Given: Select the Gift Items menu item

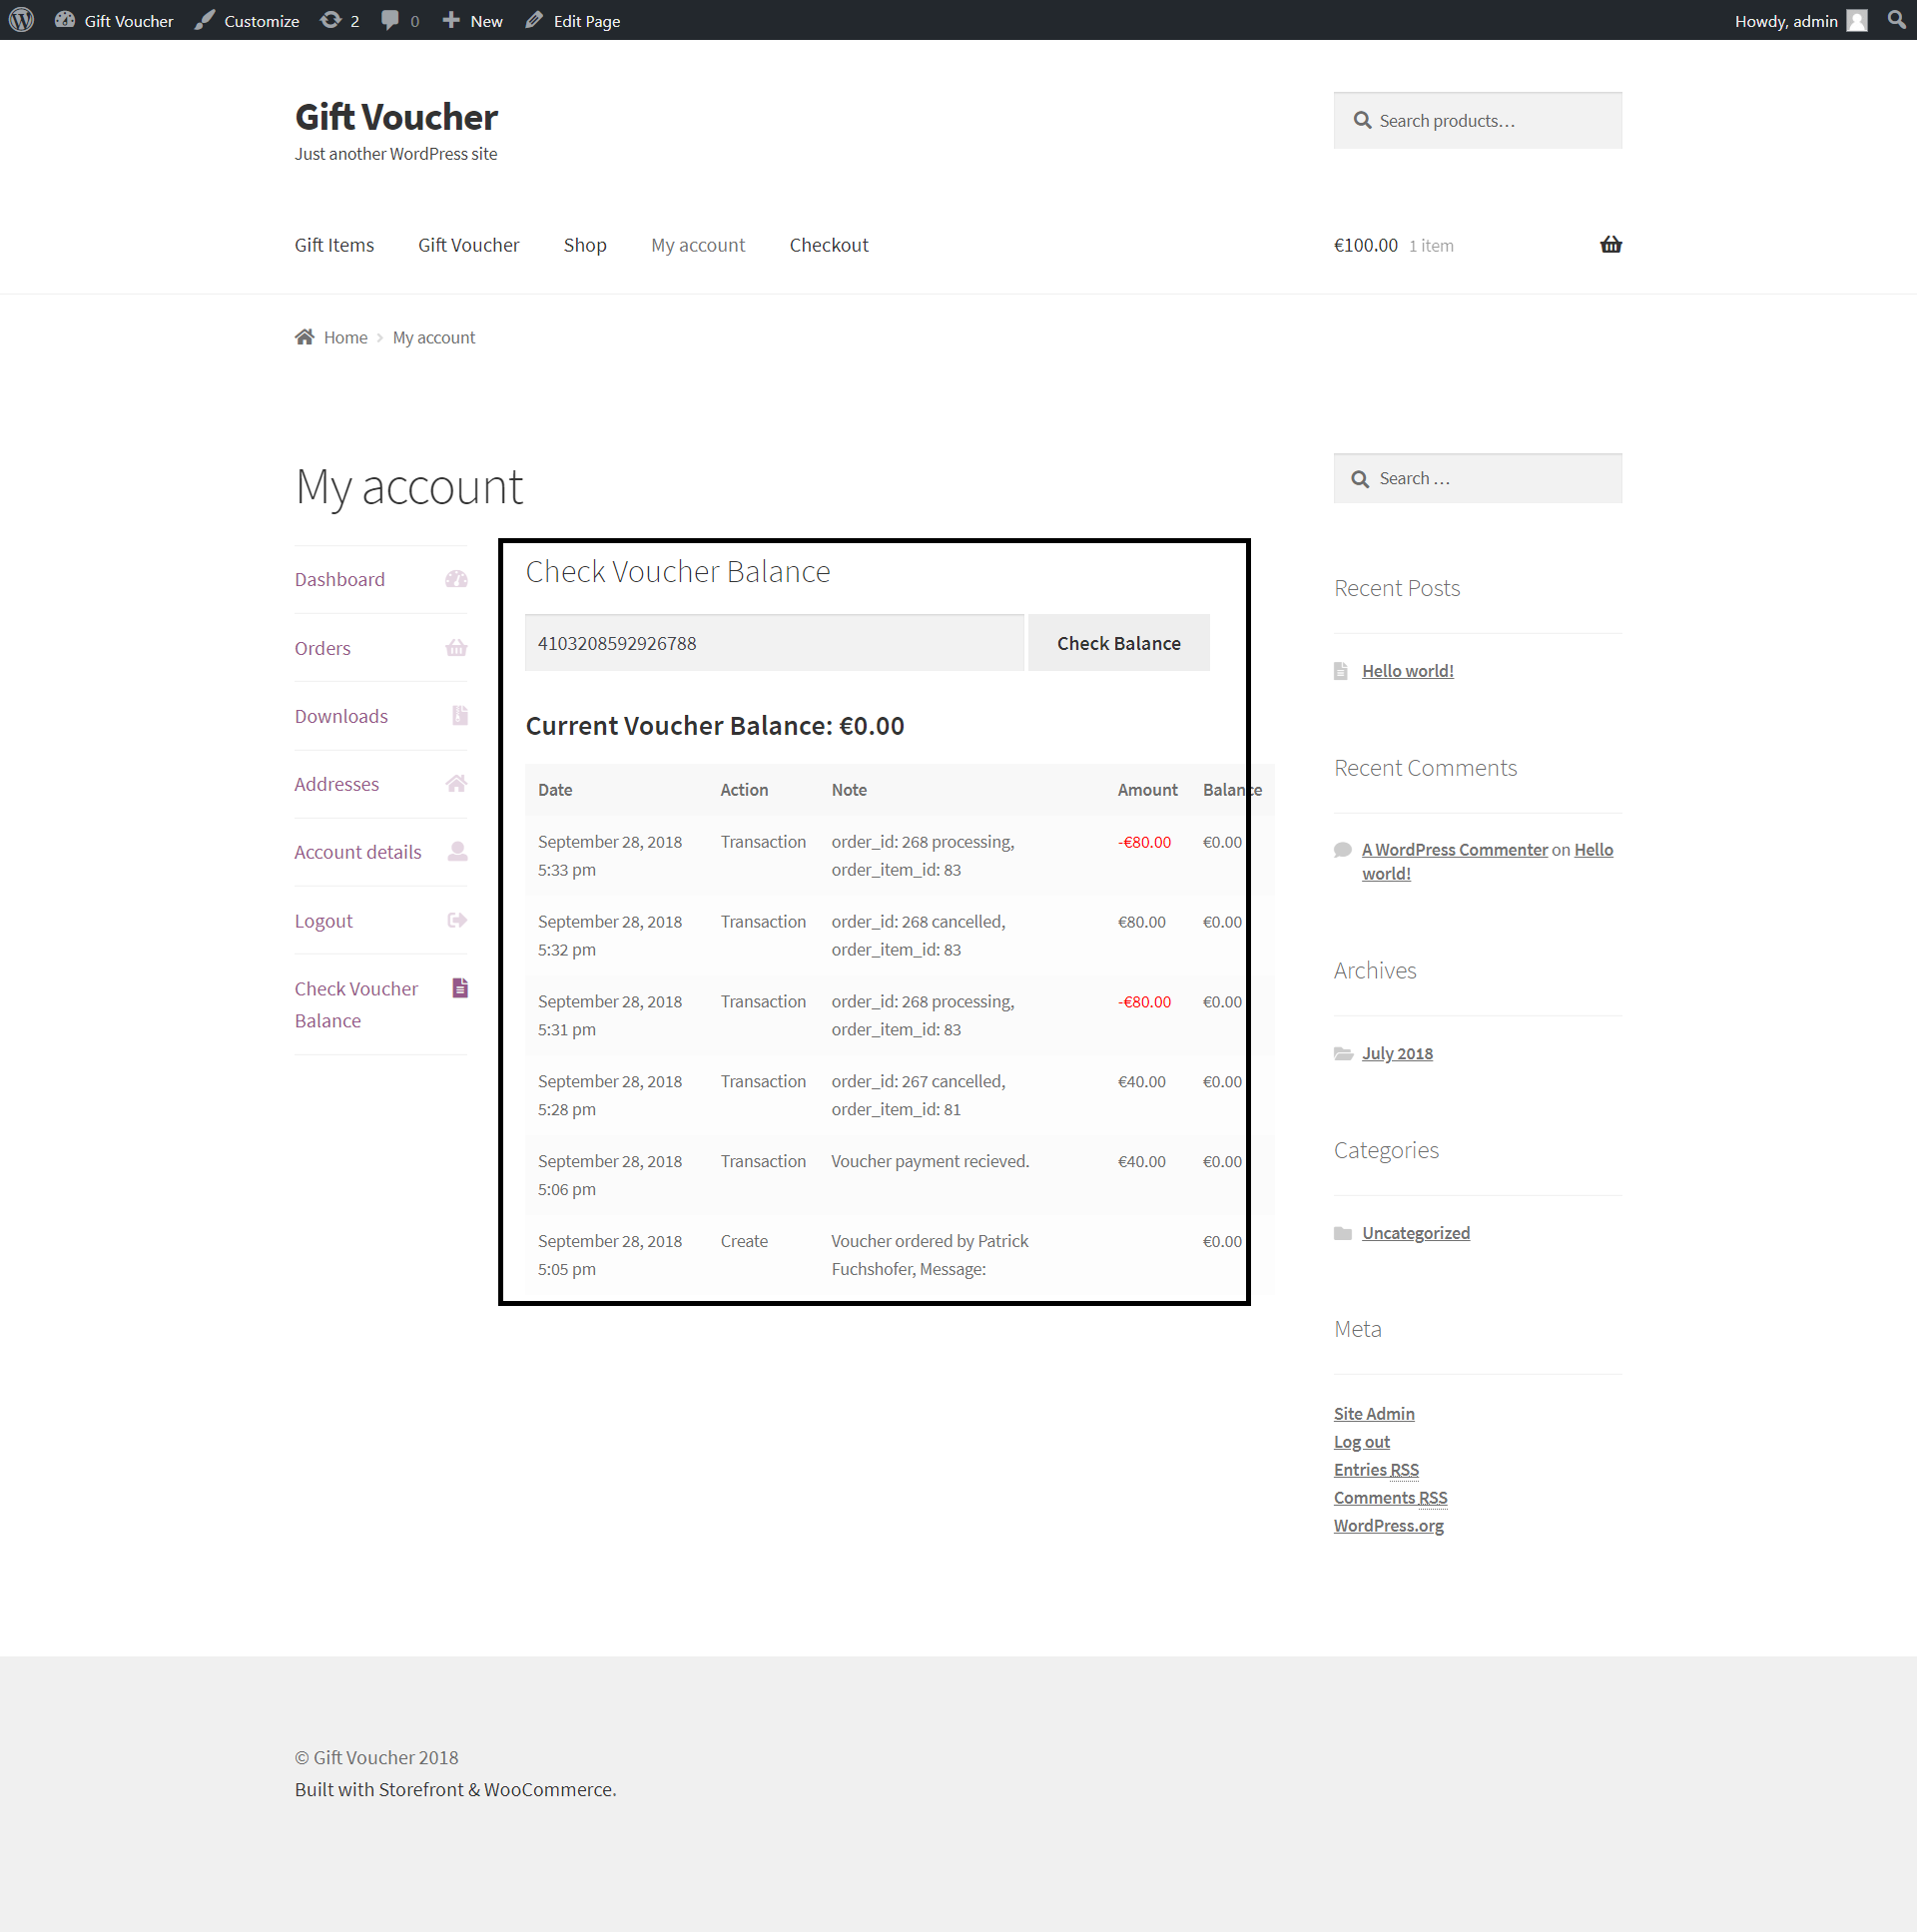Looking at the screenshot, I should pyautogui.click(x=333, y=244).
